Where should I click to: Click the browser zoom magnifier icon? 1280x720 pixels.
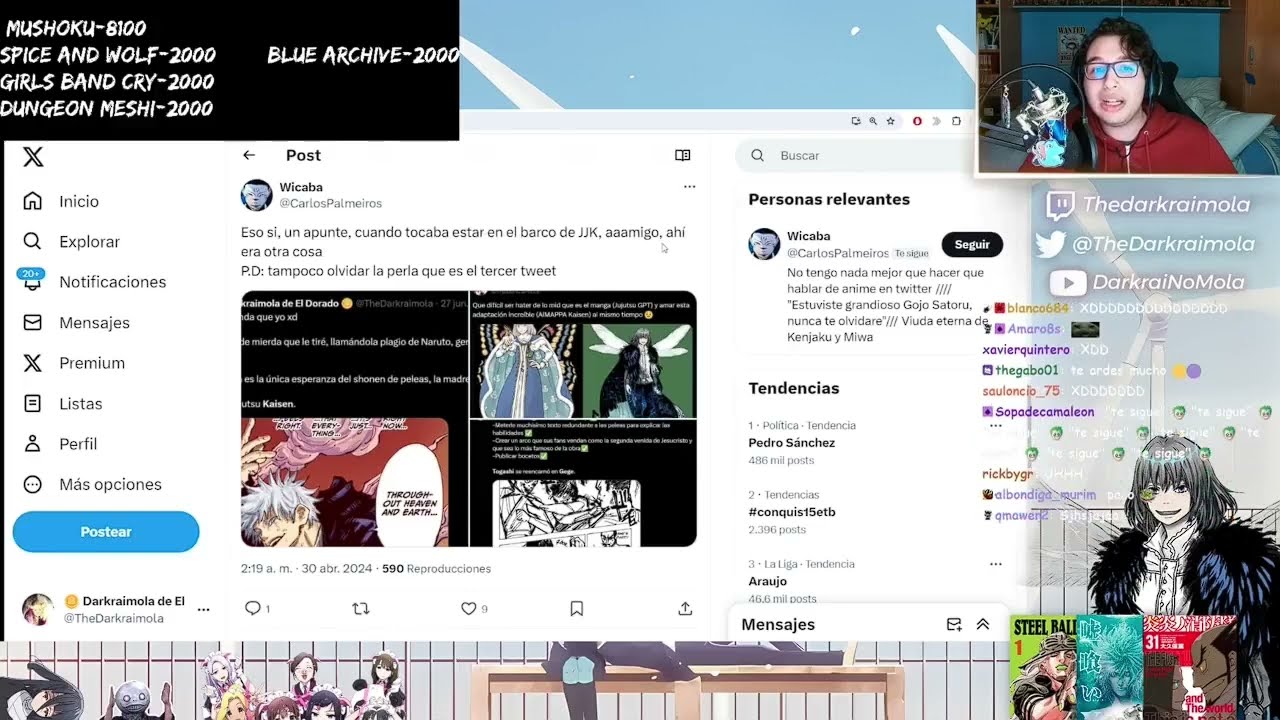[873, 121]
